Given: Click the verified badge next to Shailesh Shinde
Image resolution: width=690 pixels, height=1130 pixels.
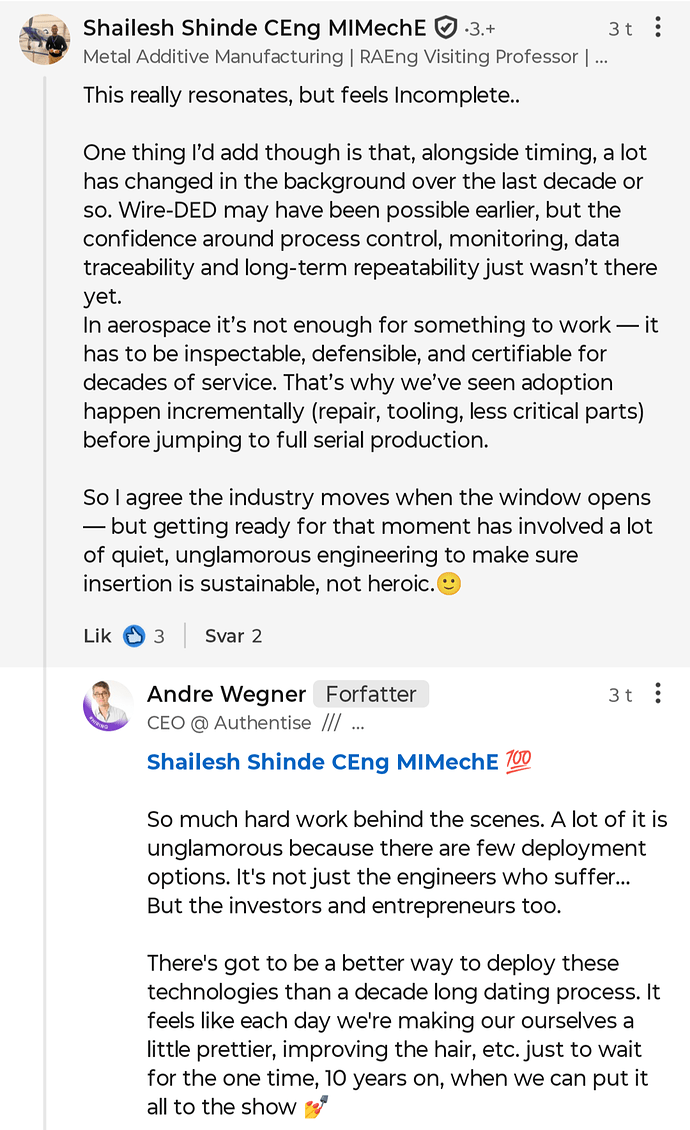Looking at the screenshot, I should [444, 28].
